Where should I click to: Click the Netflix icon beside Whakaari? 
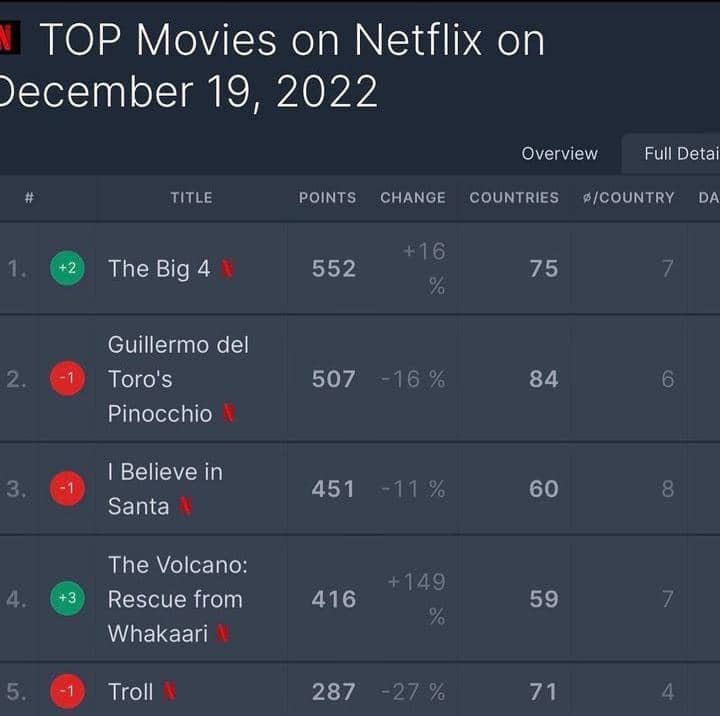223,634
